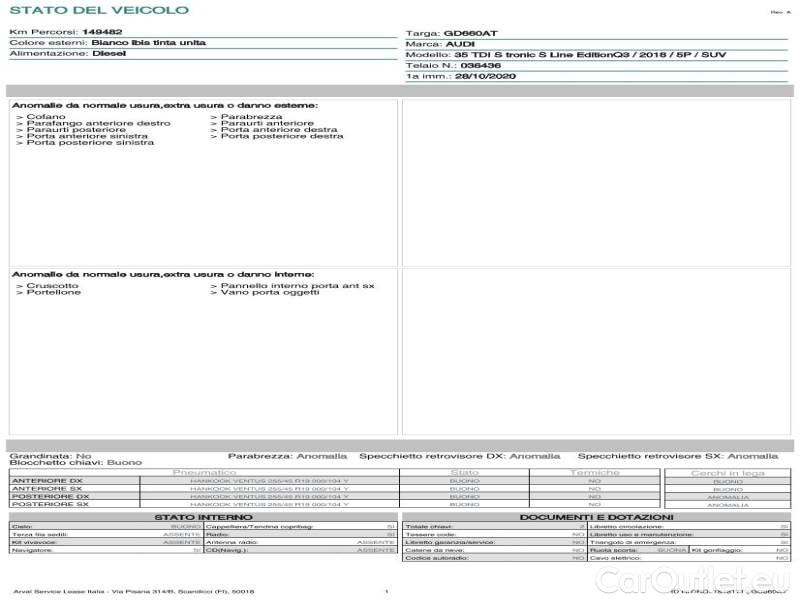Select the 'Kit vivavoce' row label

click(34, 542)
